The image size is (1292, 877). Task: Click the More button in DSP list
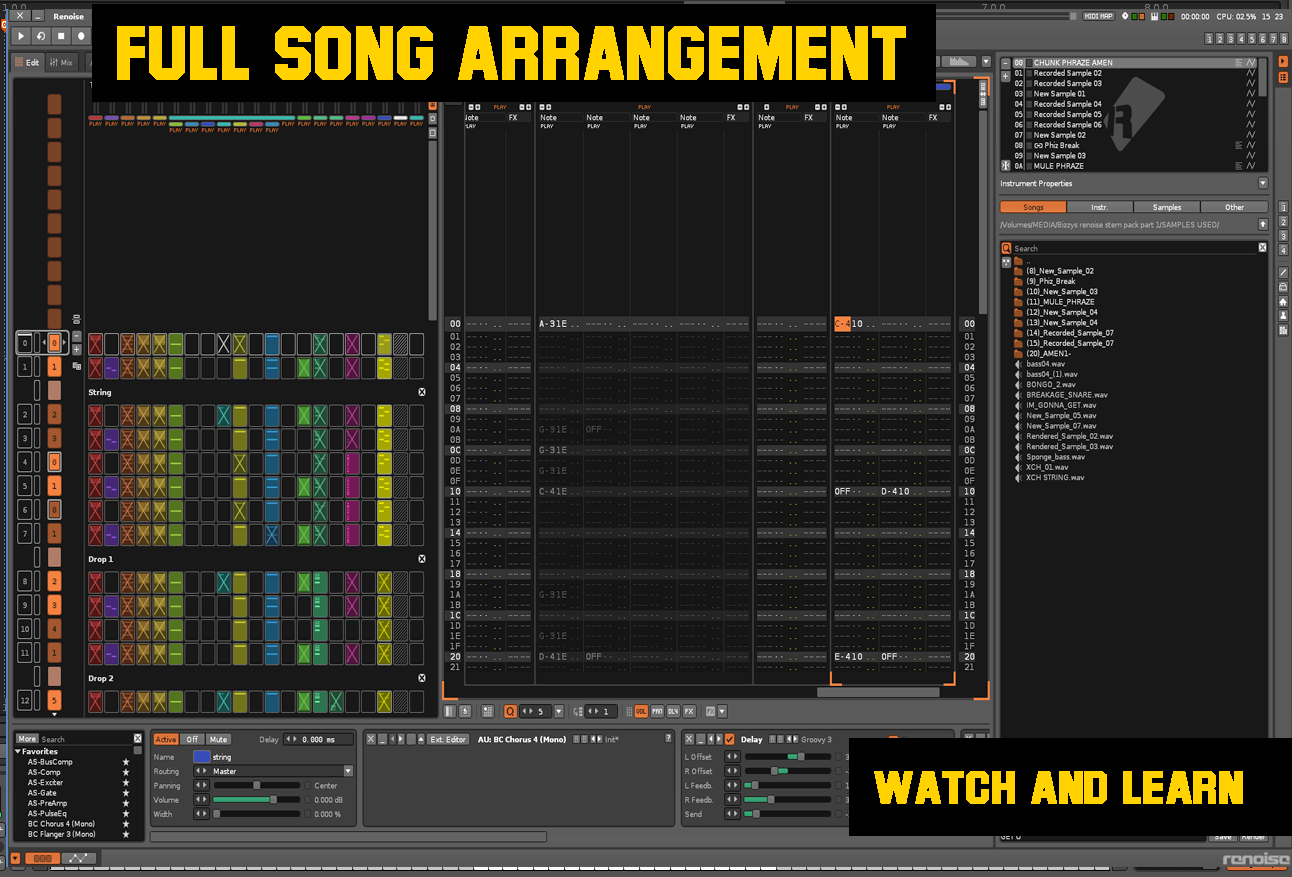point(27,740)
